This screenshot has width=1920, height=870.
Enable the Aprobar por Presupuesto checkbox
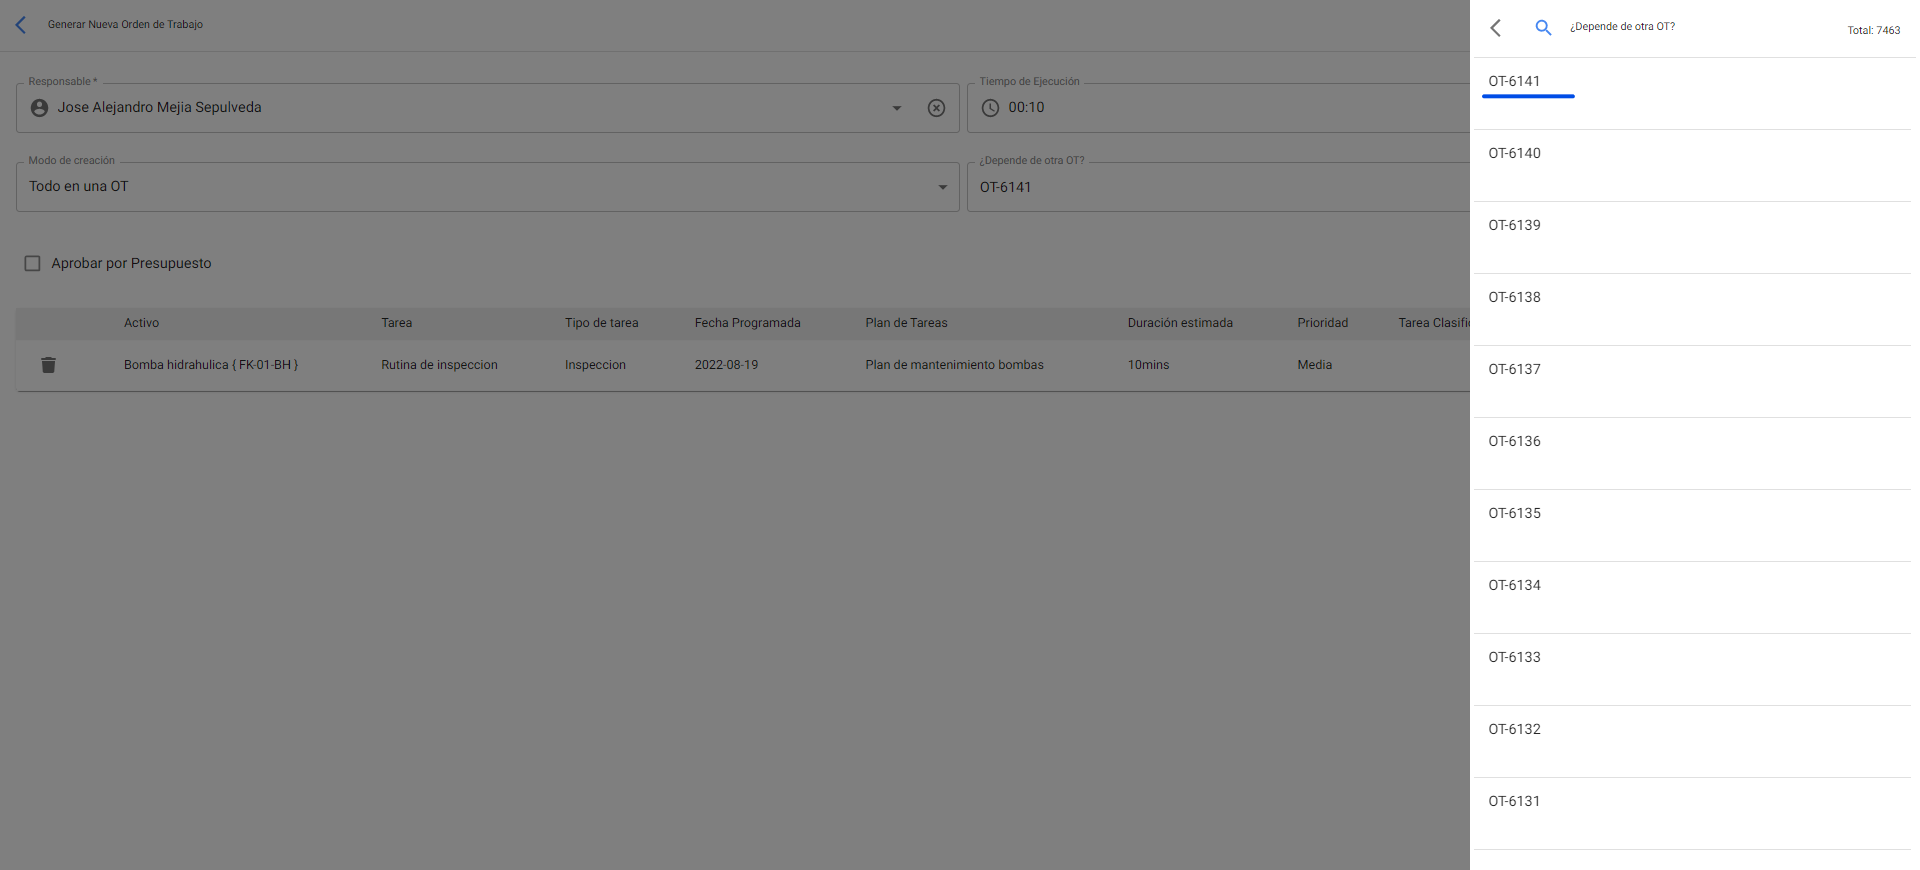pyautogui.click(x=32, y=263)
